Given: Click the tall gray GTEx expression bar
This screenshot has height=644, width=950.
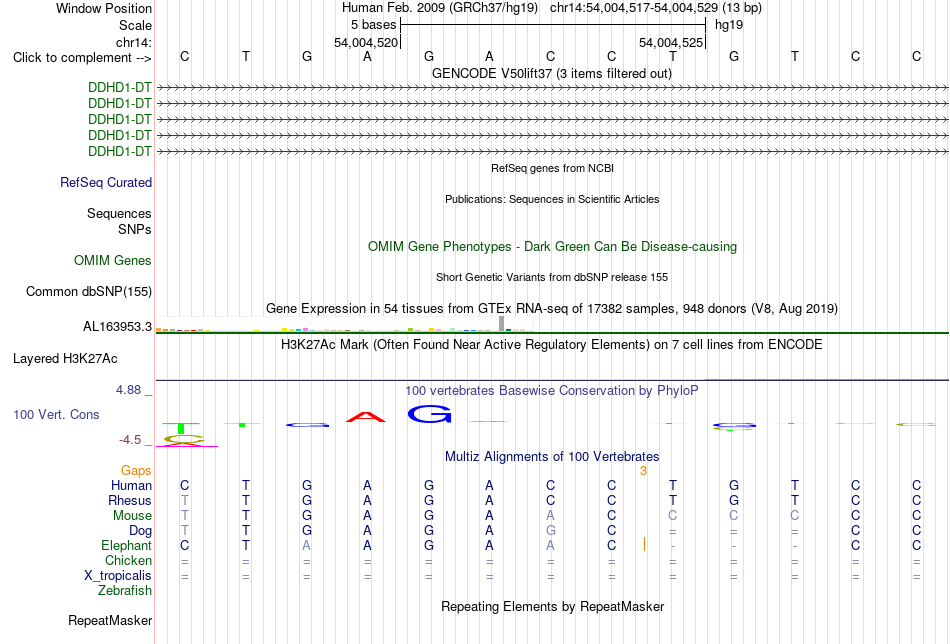Looking at the screenshot, I should pos(501,324).
